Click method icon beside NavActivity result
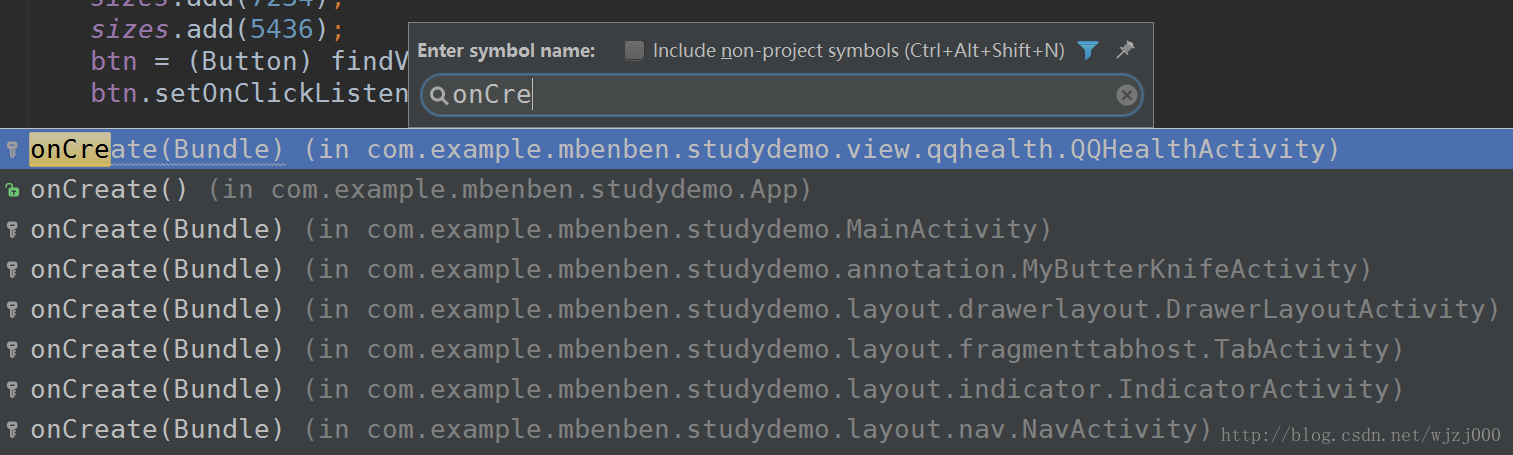1513x455 pixels. 13,430
